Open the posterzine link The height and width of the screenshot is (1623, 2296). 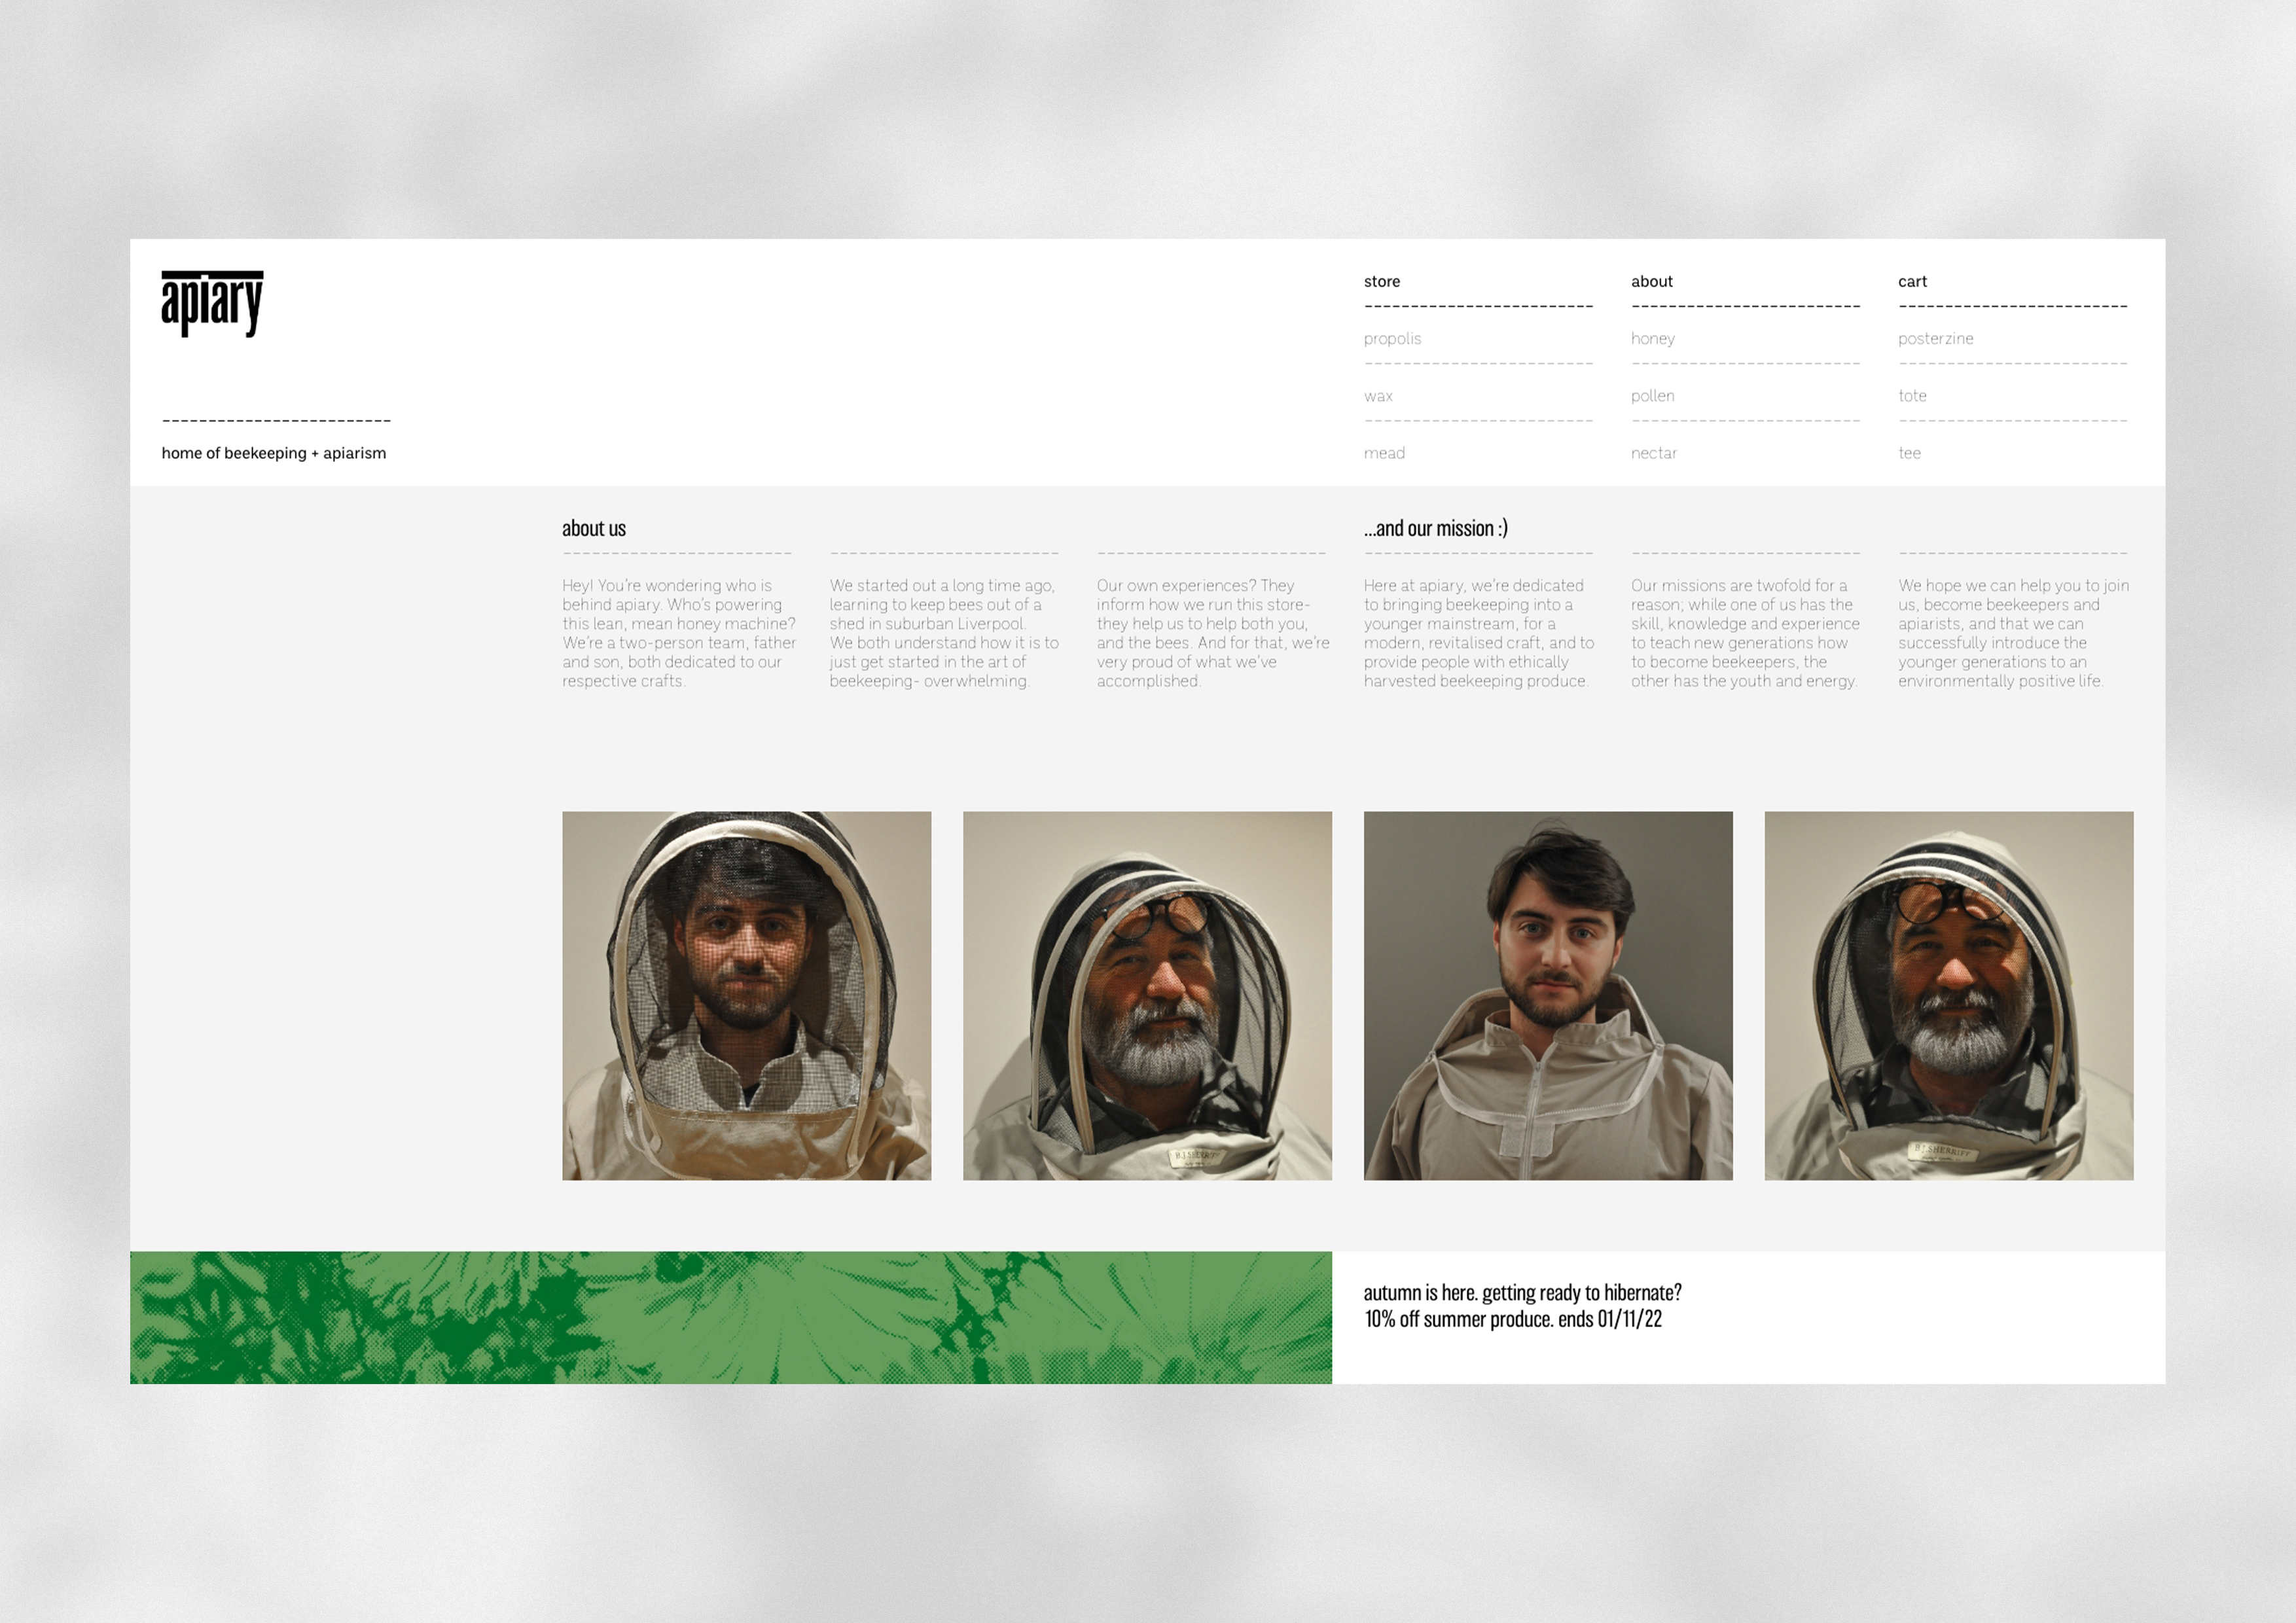[x=1935, y=339]
